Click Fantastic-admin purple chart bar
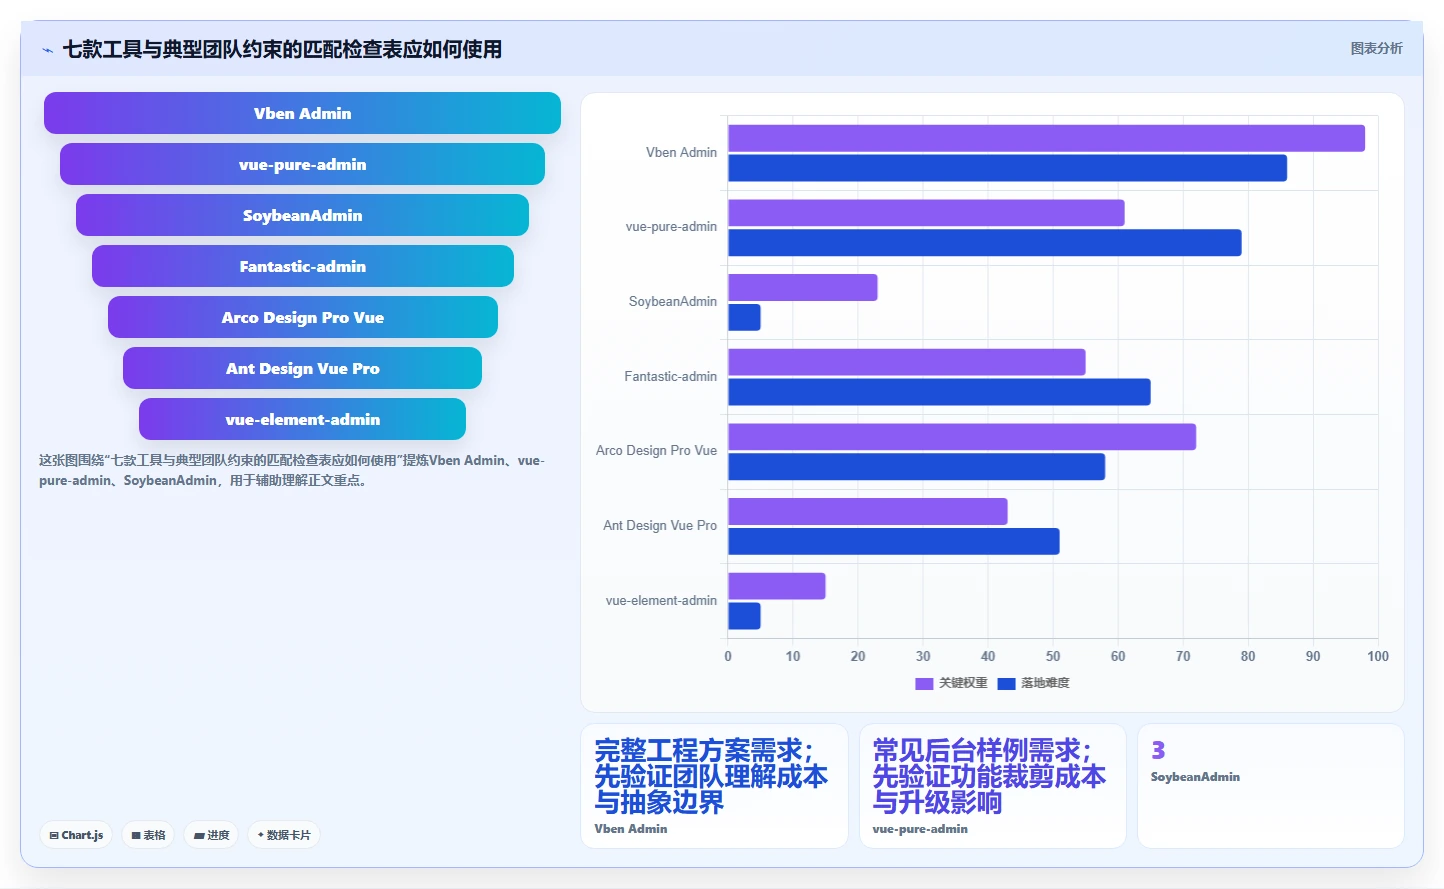Image resolution: width=1444 pixels, height=889 pixels. 907,362
